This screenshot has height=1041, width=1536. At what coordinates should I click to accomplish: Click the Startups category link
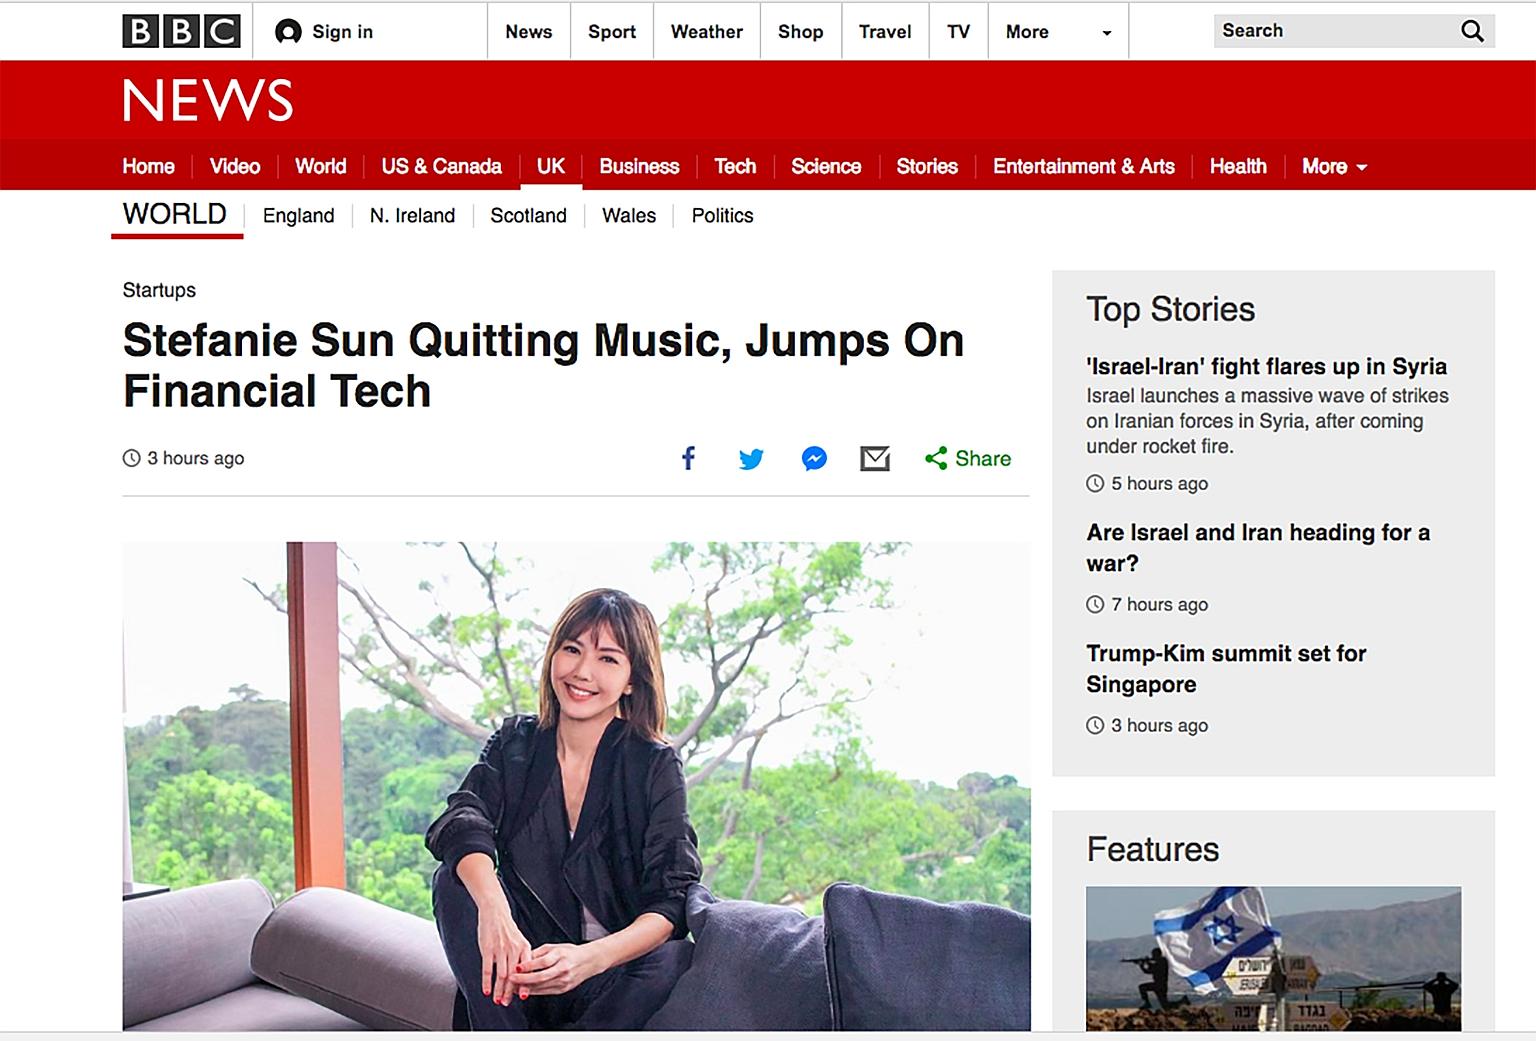pyautogui.click(x=158, y=290)
